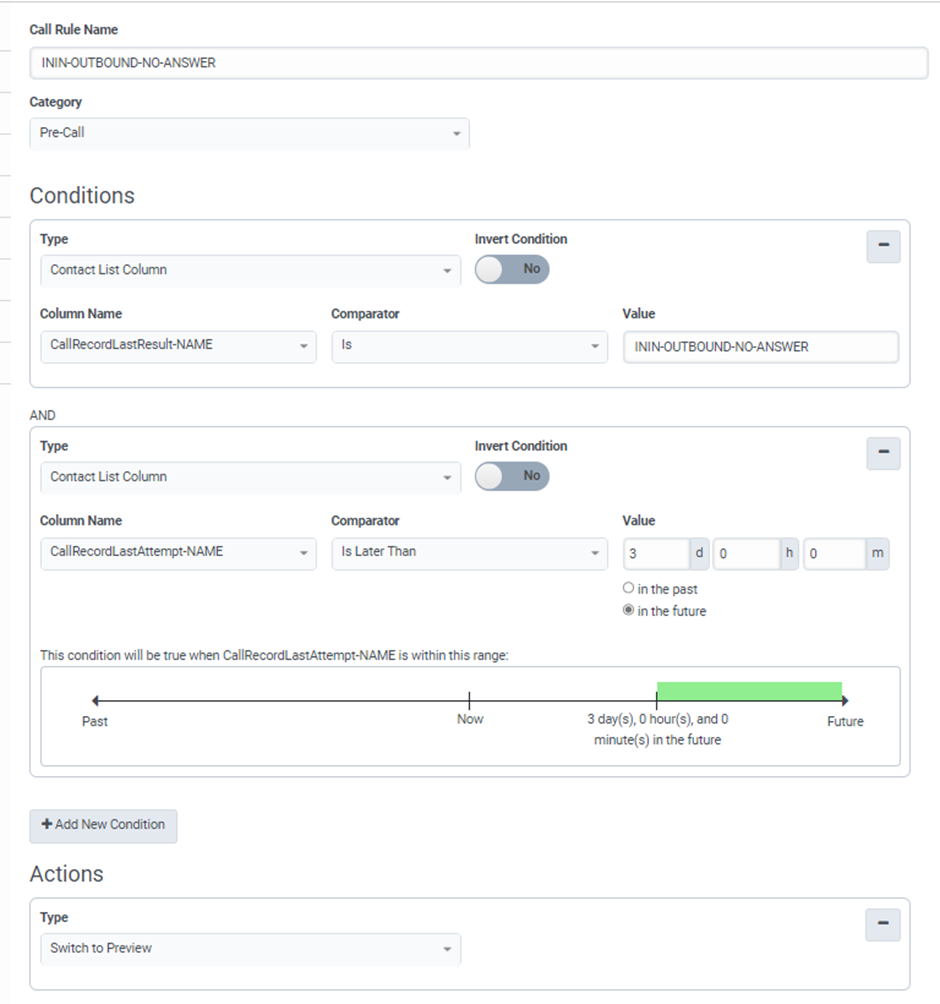This screenshot has width=940, height=1004.
Task: Remove the Switch to Preview action with minus icon
Action: click(883, 924)
